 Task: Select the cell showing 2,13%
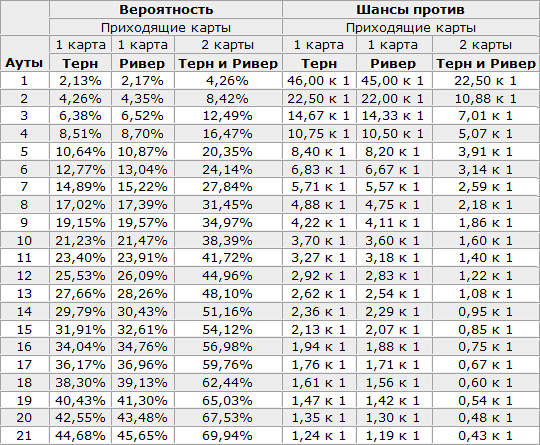click(x=80, y=81)
